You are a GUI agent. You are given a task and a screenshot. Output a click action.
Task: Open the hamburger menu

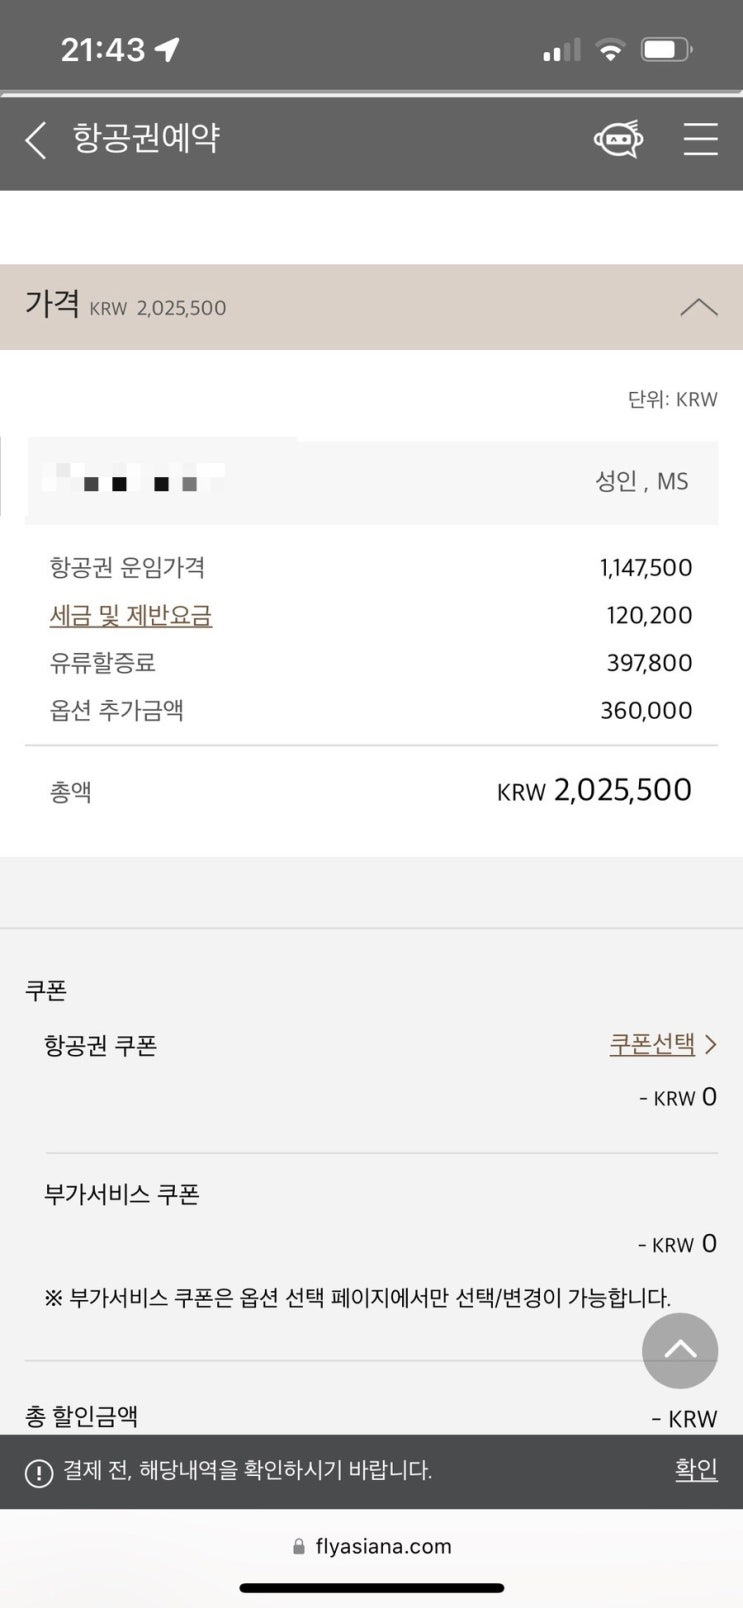[x=700, y=140]
